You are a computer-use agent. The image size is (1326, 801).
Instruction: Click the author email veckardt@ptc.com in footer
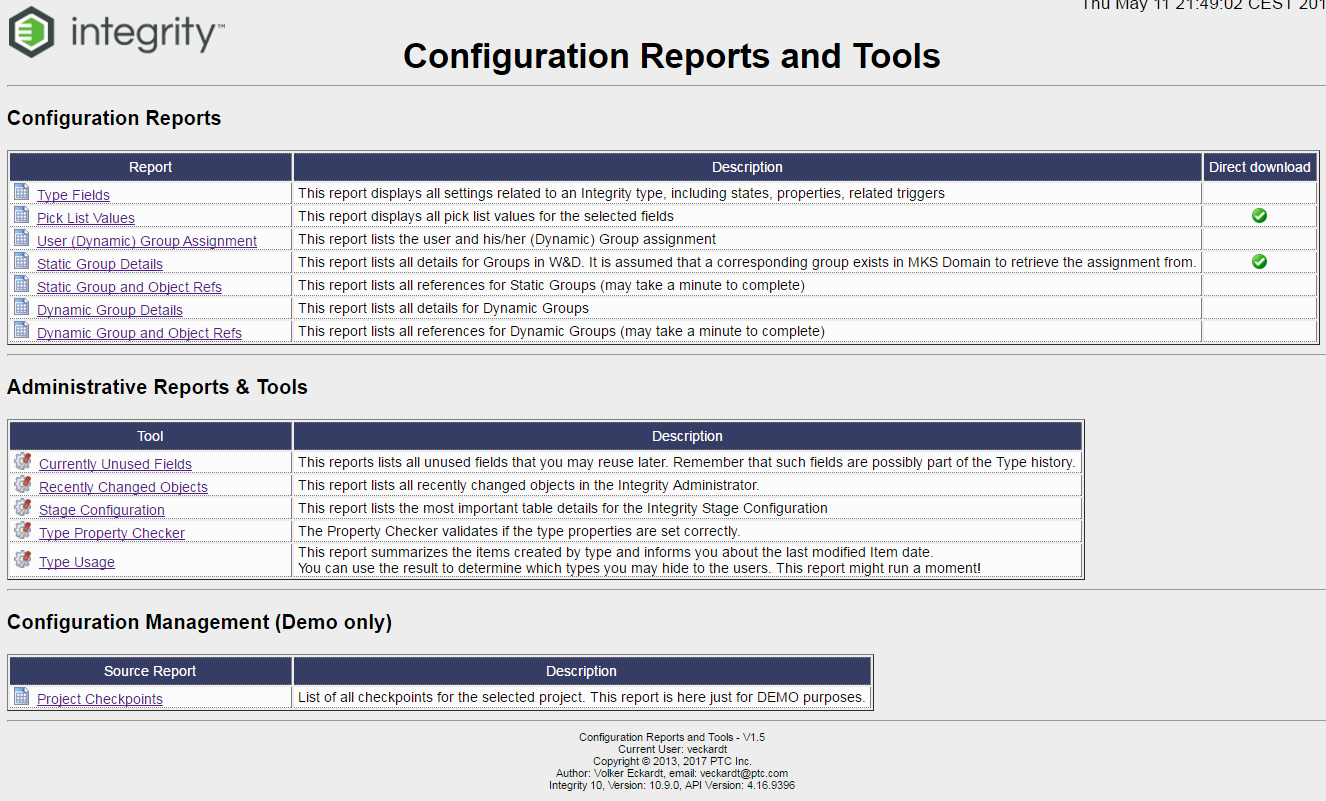(x=744, y=773)
